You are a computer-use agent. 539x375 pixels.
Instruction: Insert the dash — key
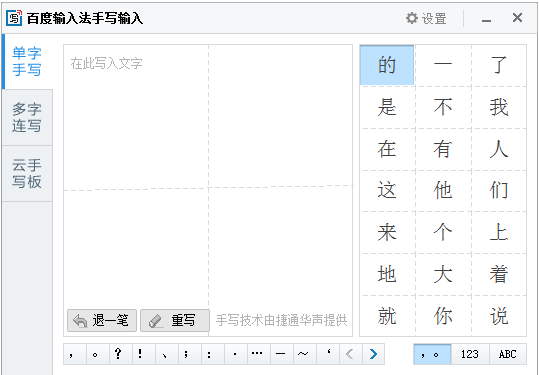282,354
